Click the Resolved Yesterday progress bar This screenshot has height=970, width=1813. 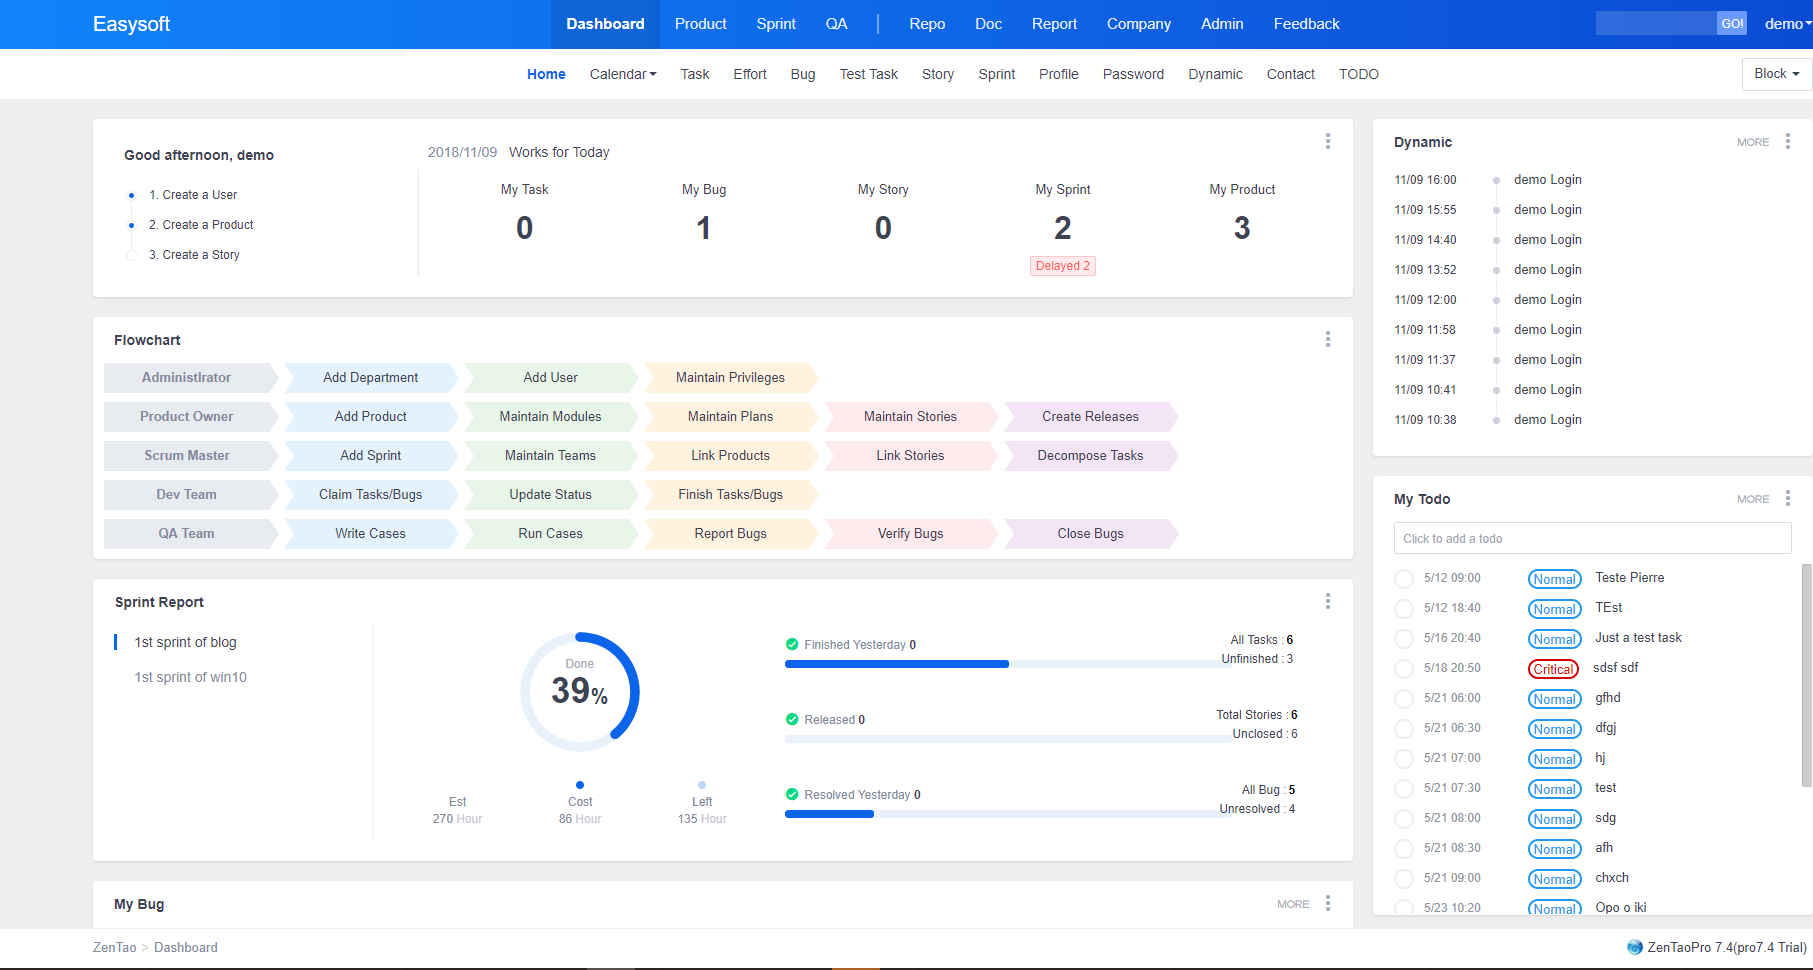tap(1010, 814)
